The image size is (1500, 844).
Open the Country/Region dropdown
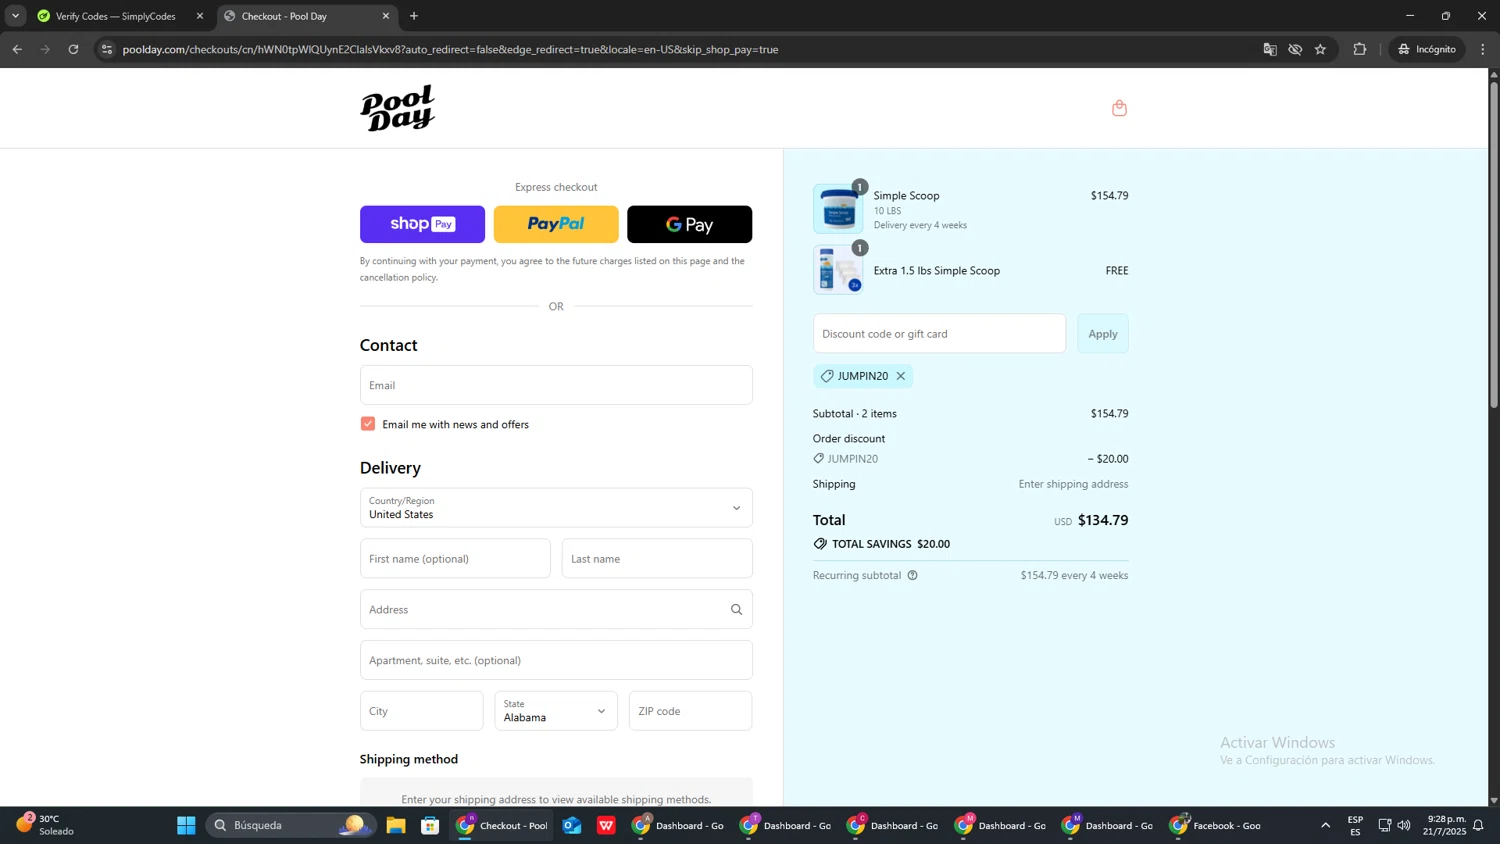click(556, 508)
